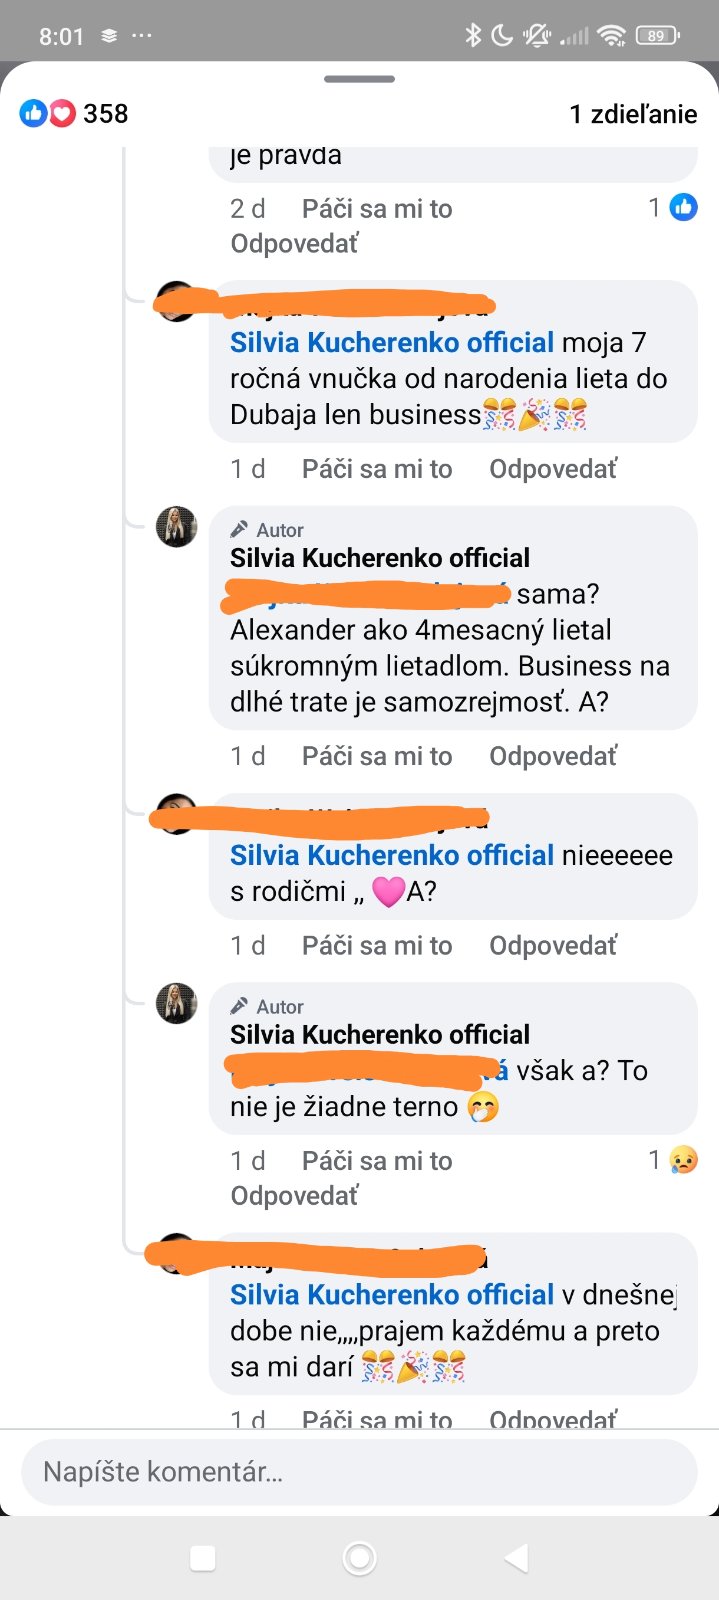The width and height of the screenshot is (719, 1600).
Task: Like Silvia's comment about súkromným lietadlom
Action: click(377, 756)
